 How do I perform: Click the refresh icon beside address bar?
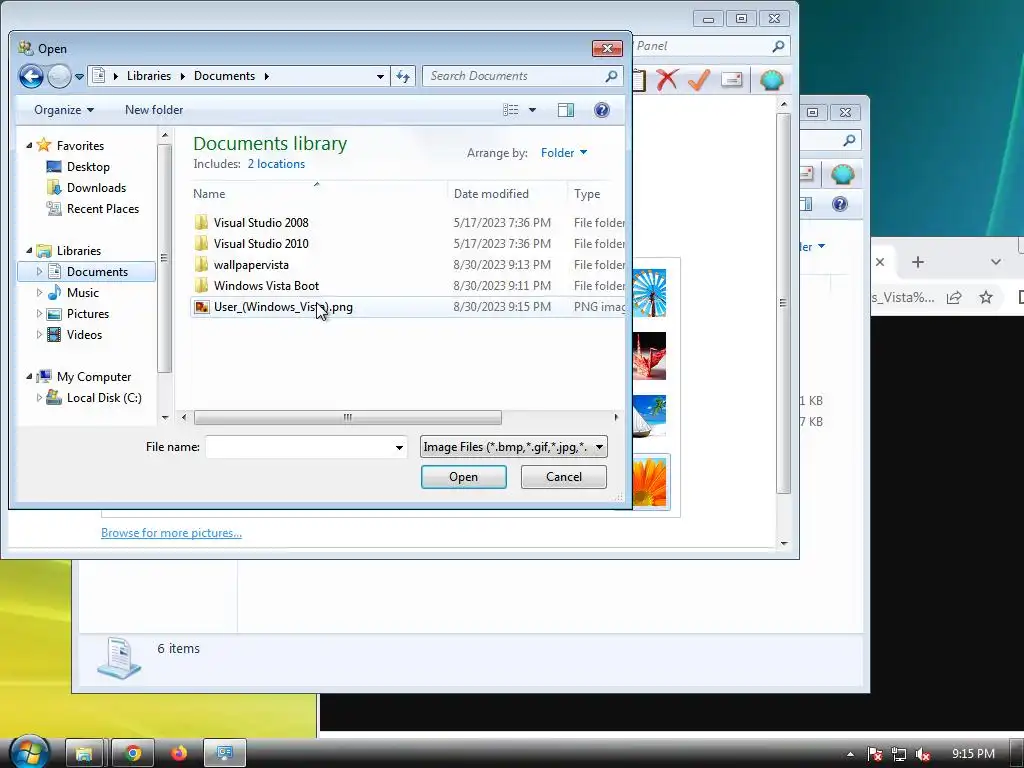click(x=403, y=76)
